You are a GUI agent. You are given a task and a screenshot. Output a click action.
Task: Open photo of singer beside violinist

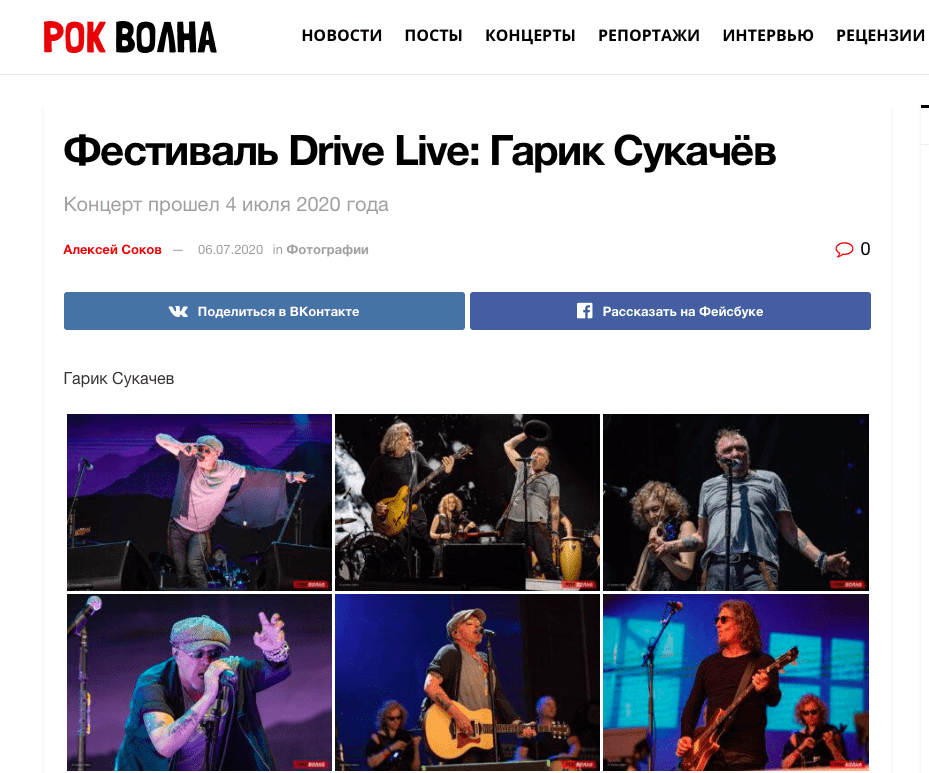tap(736, 502)
